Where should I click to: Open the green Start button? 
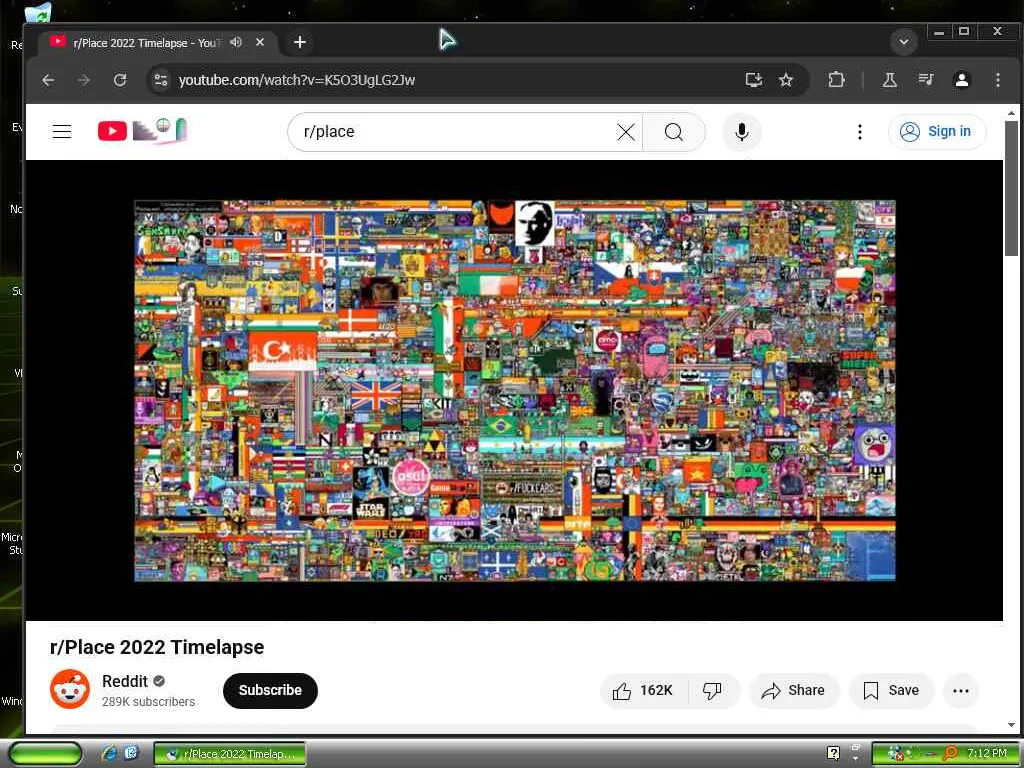[45, 754]
